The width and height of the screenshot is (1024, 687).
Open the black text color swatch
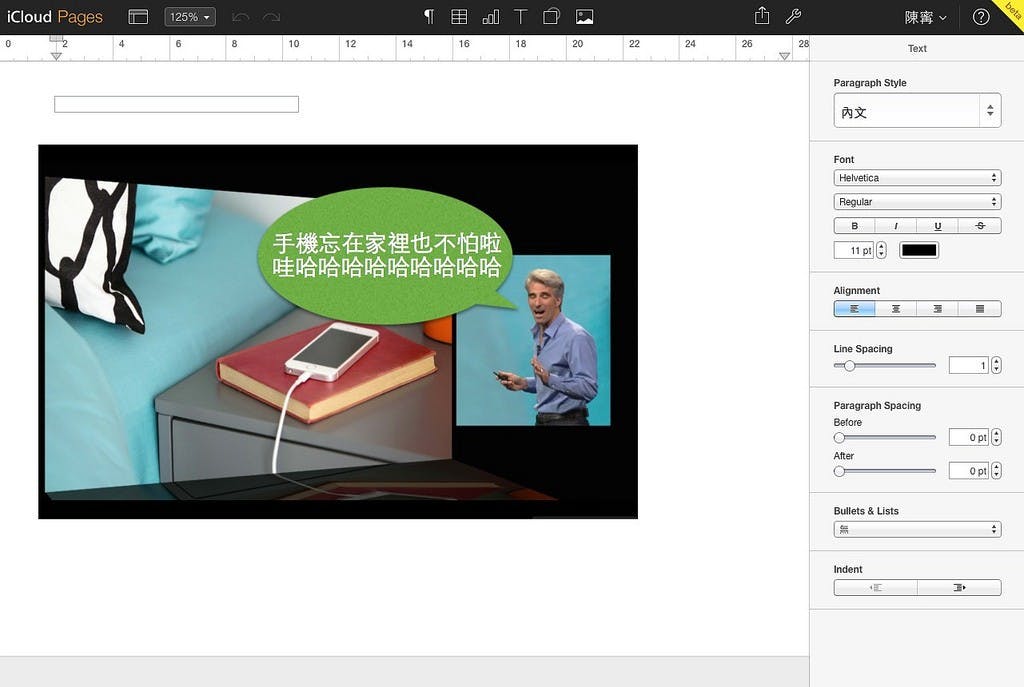[x=919, y=250]
